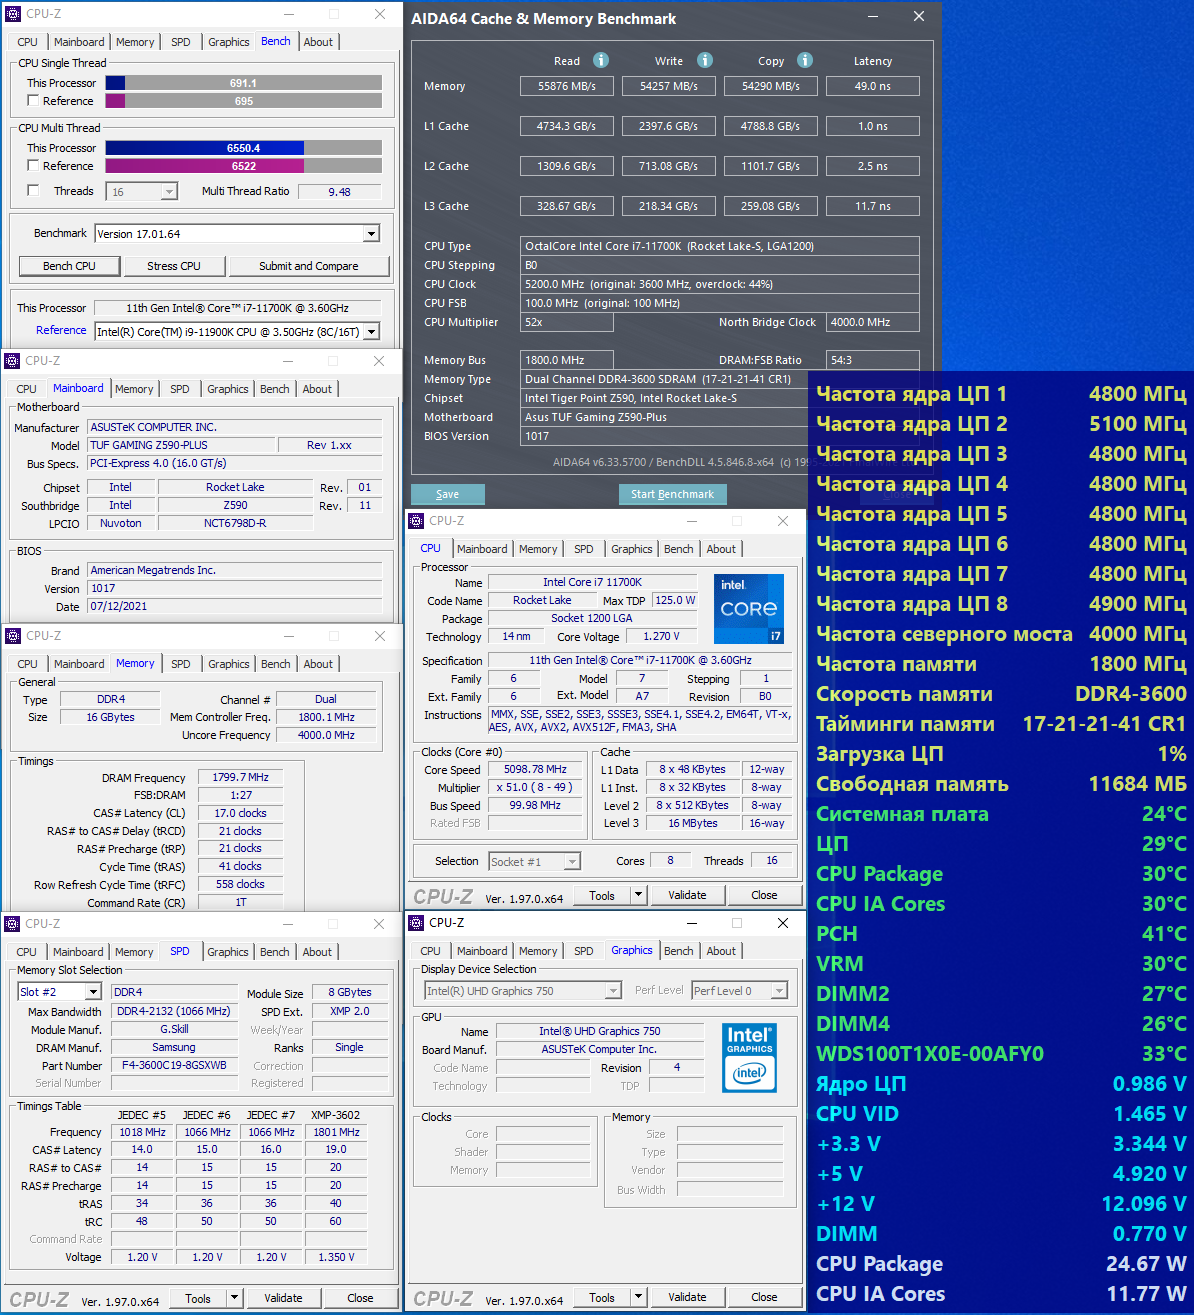Click the single thread Reference bar showing 695
Image resolution: width=1194 pixels, height=1315 pixels.
[x=243, y=101]
